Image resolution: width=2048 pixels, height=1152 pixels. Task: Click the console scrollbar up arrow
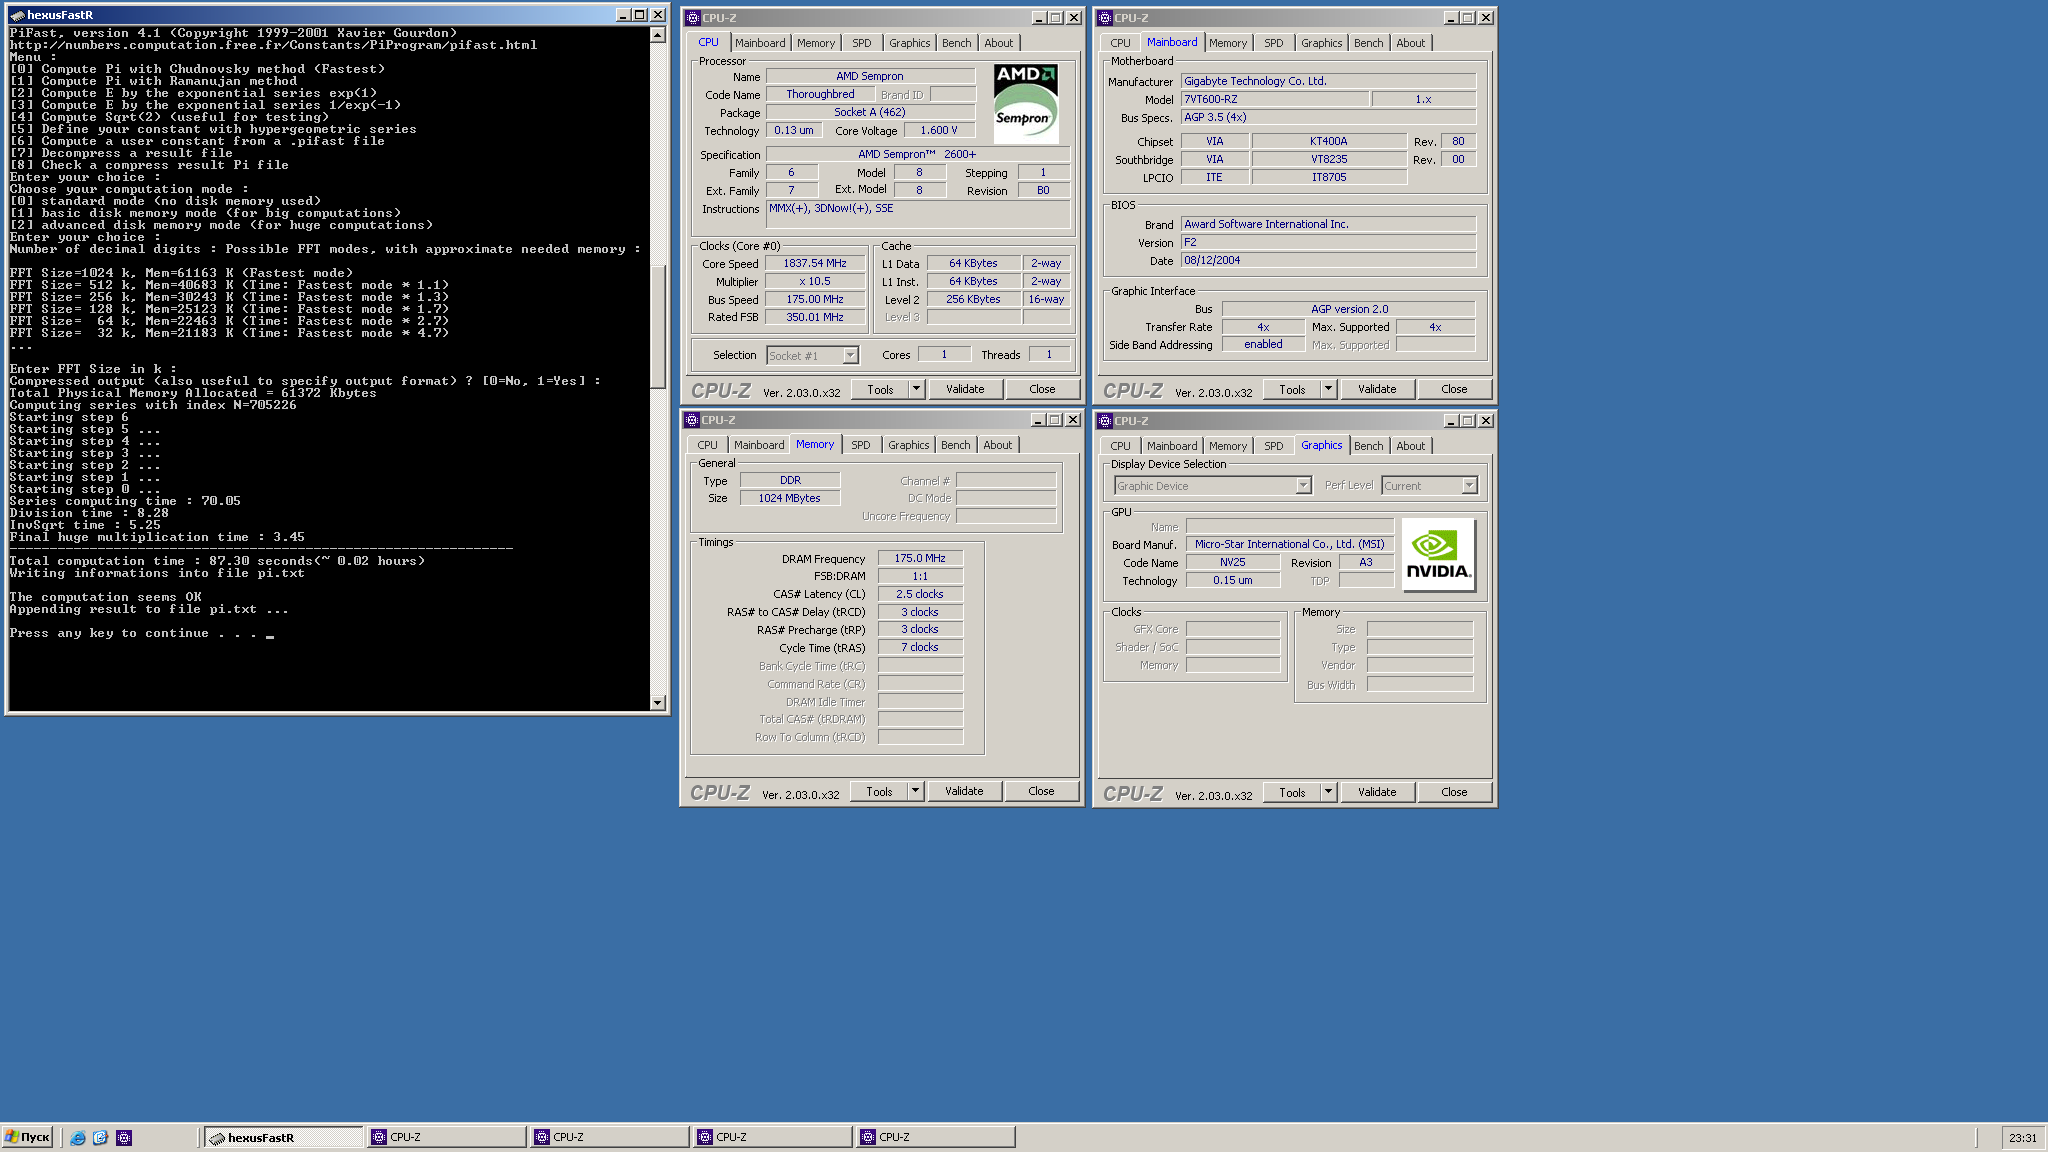click(657, 35)
